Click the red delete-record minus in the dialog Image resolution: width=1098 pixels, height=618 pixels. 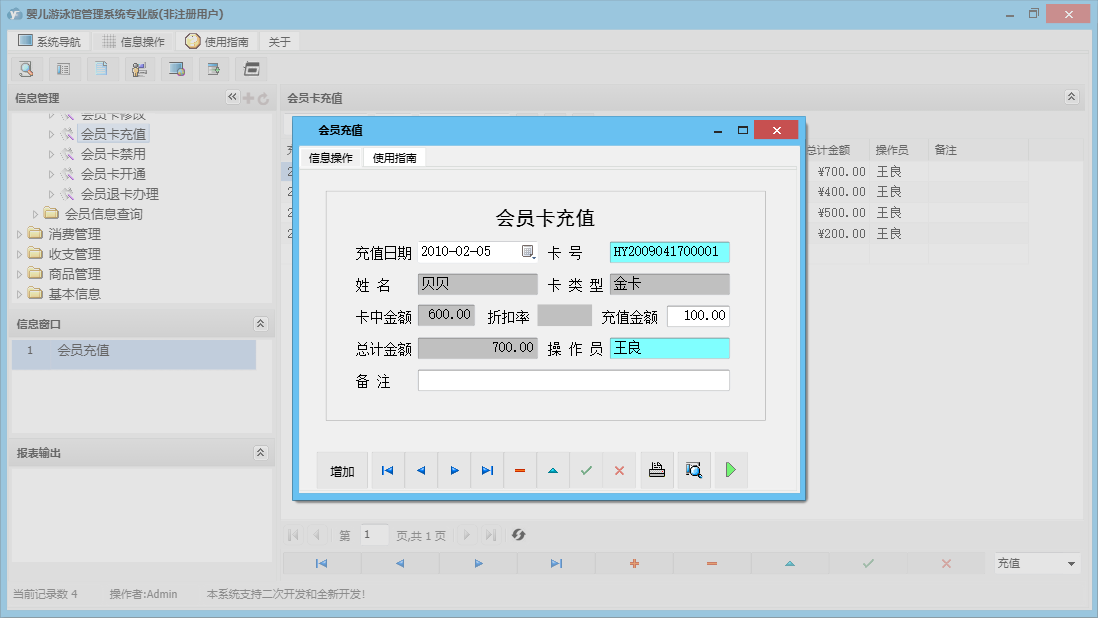pos(519,470)
